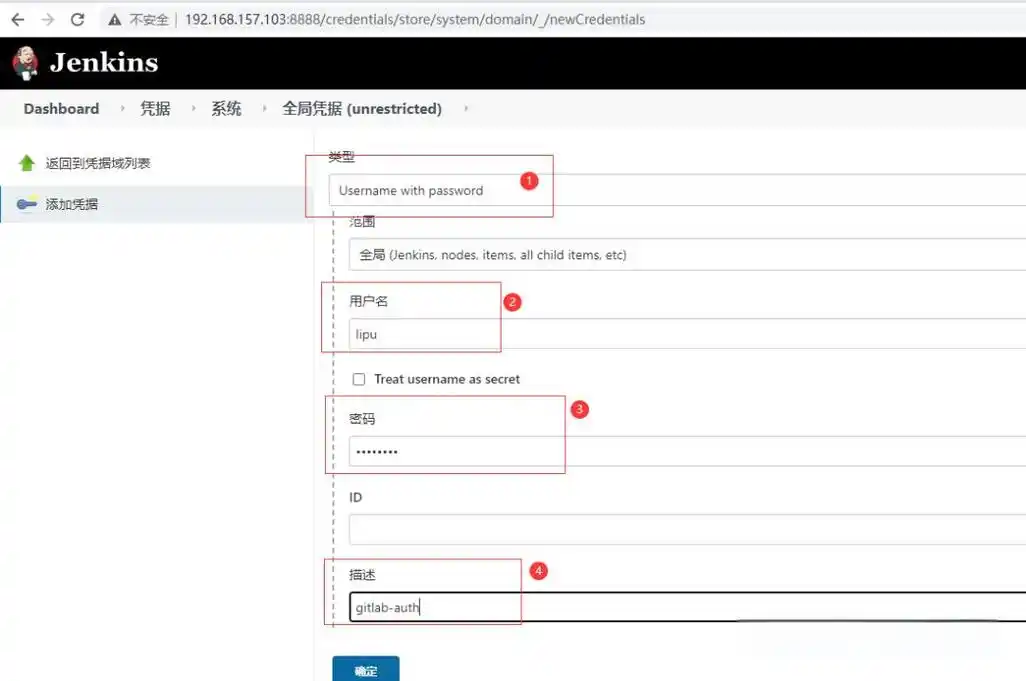
Task: Click the Jenkins mascot logo
Action: (24, 61)
